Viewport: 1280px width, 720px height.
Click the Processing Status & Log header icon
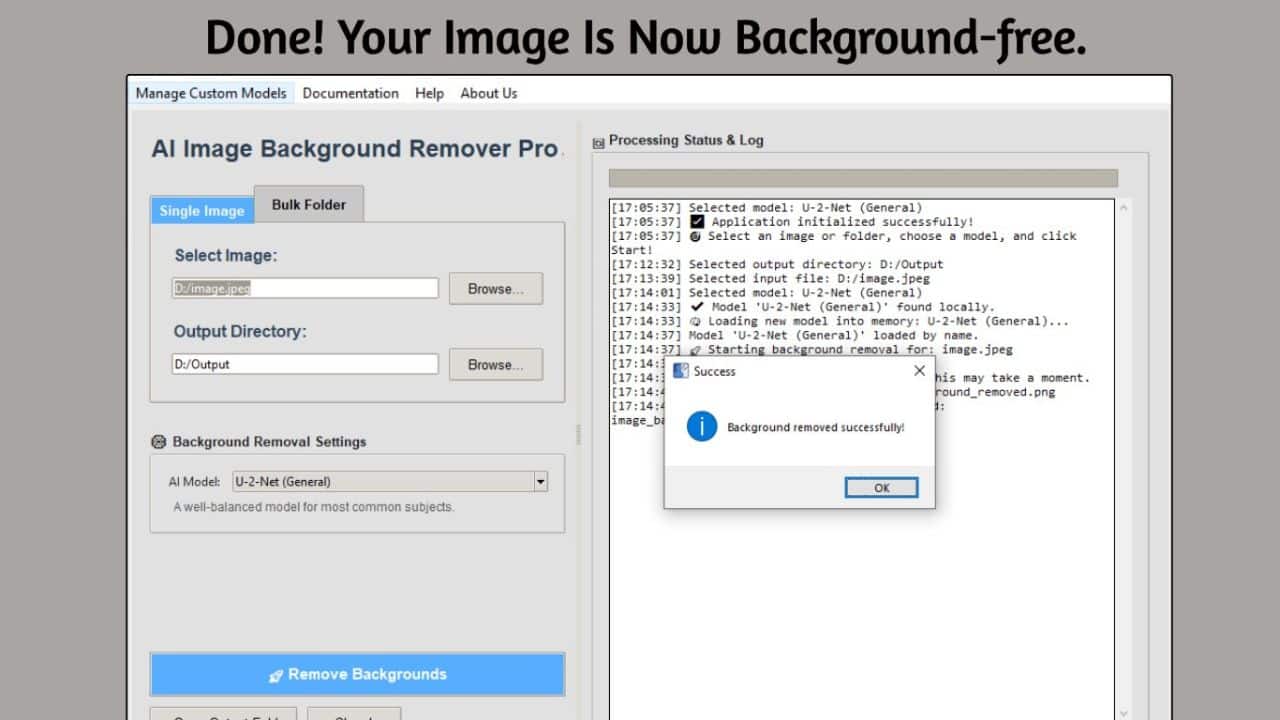click(598, 142)
